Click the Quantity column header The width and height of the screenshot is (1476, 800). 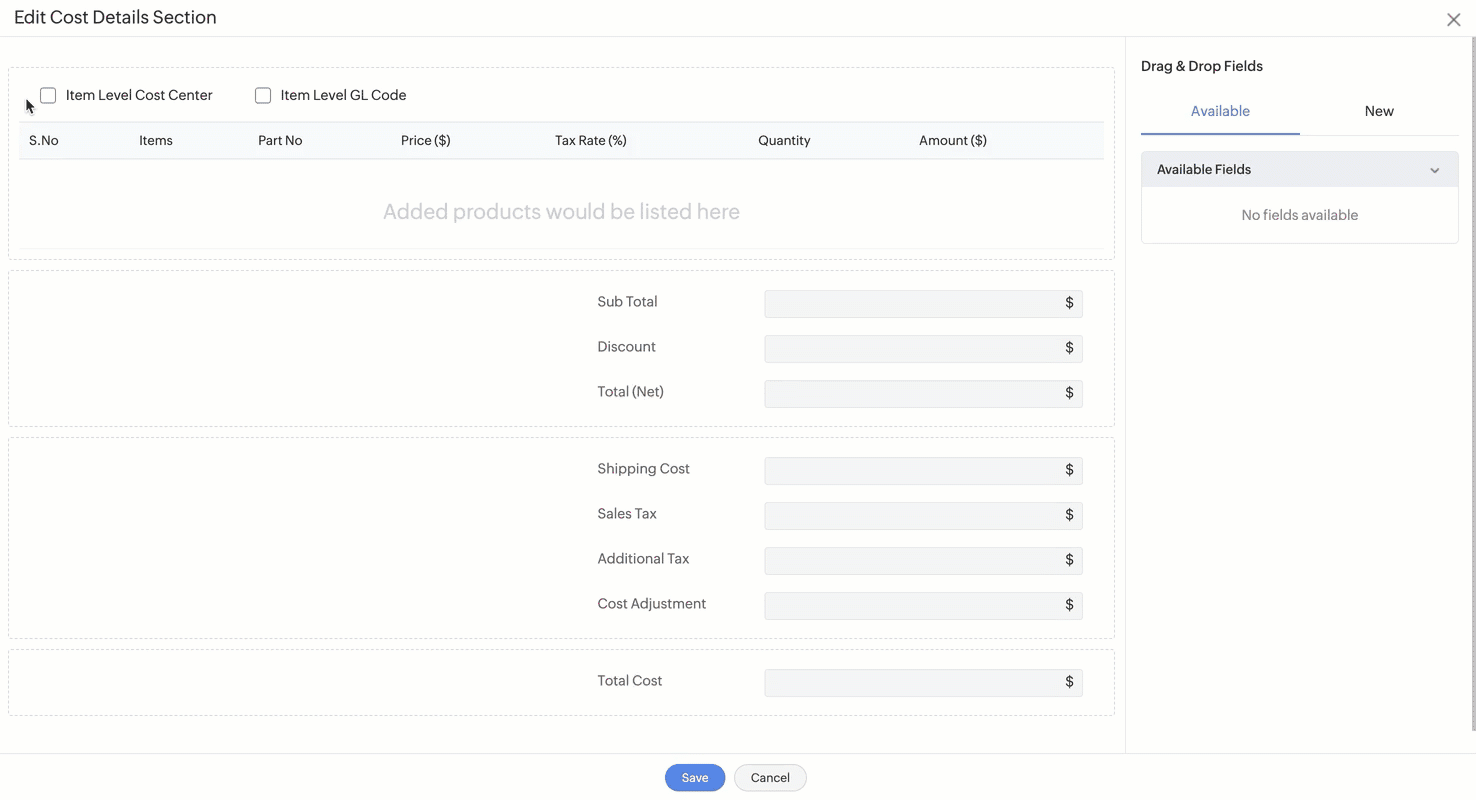783,141
